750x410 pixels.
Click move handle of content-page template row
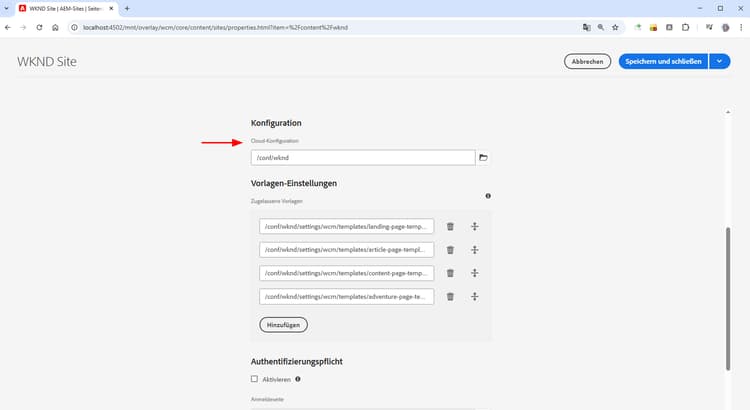click(474, 273)
